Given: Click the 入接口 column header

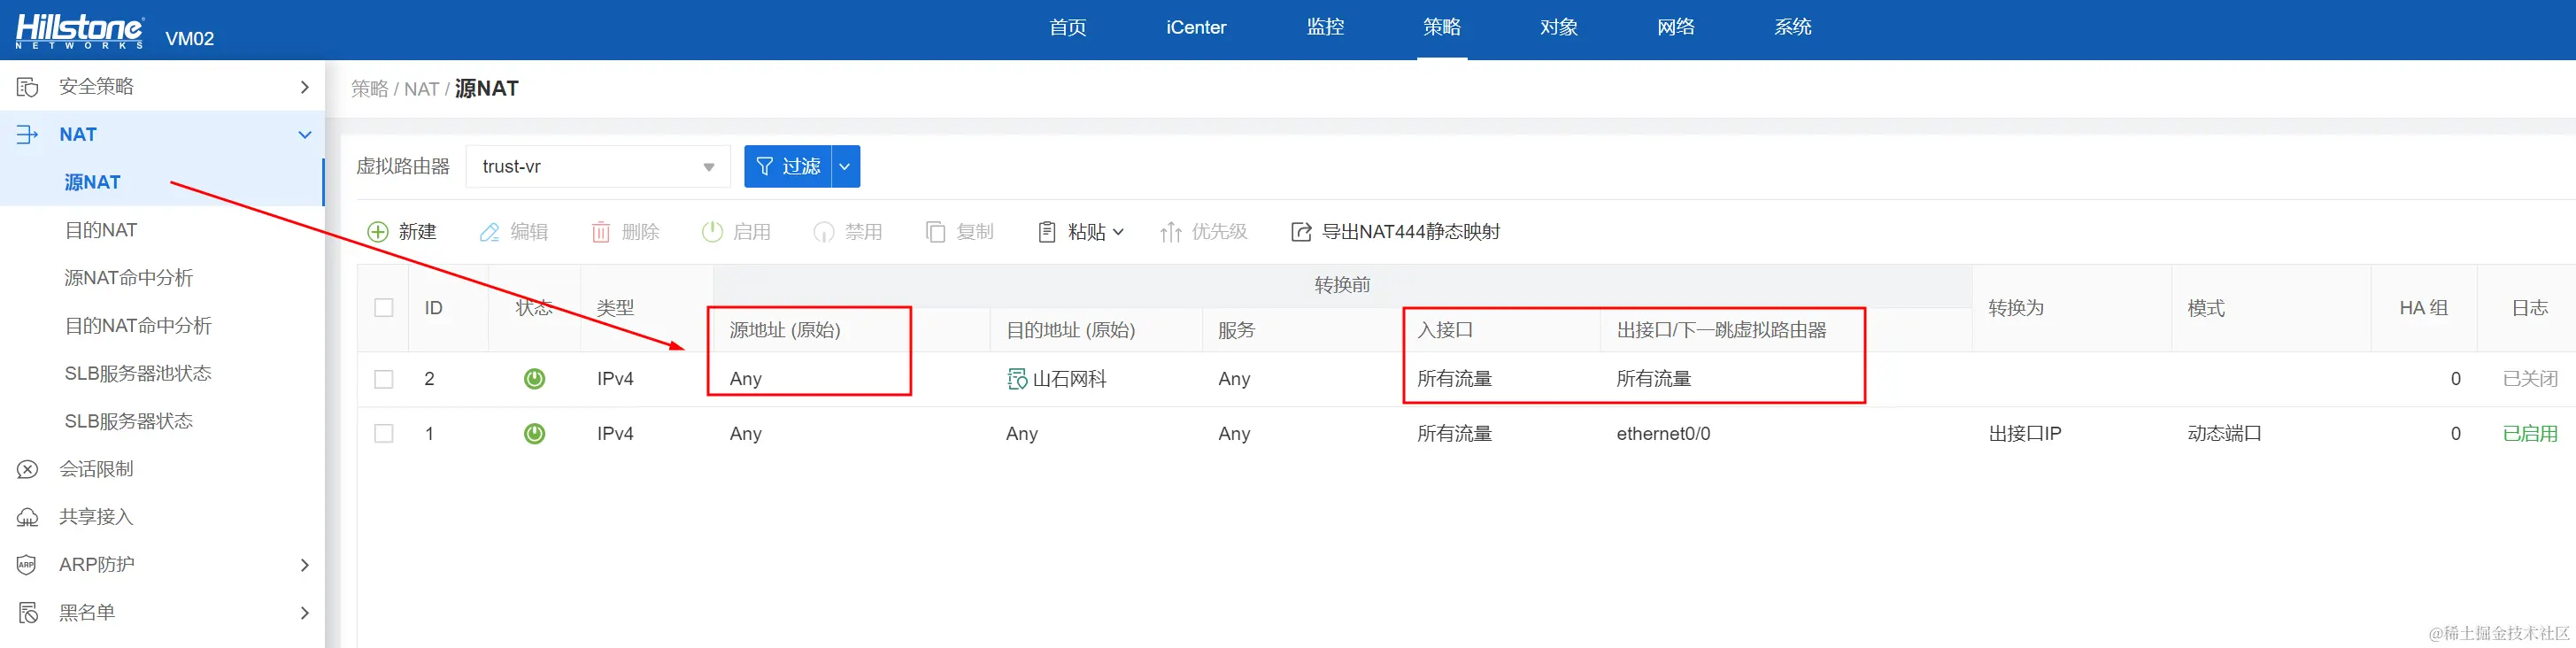Looking at the screenshot, I should click(1445, 330).
